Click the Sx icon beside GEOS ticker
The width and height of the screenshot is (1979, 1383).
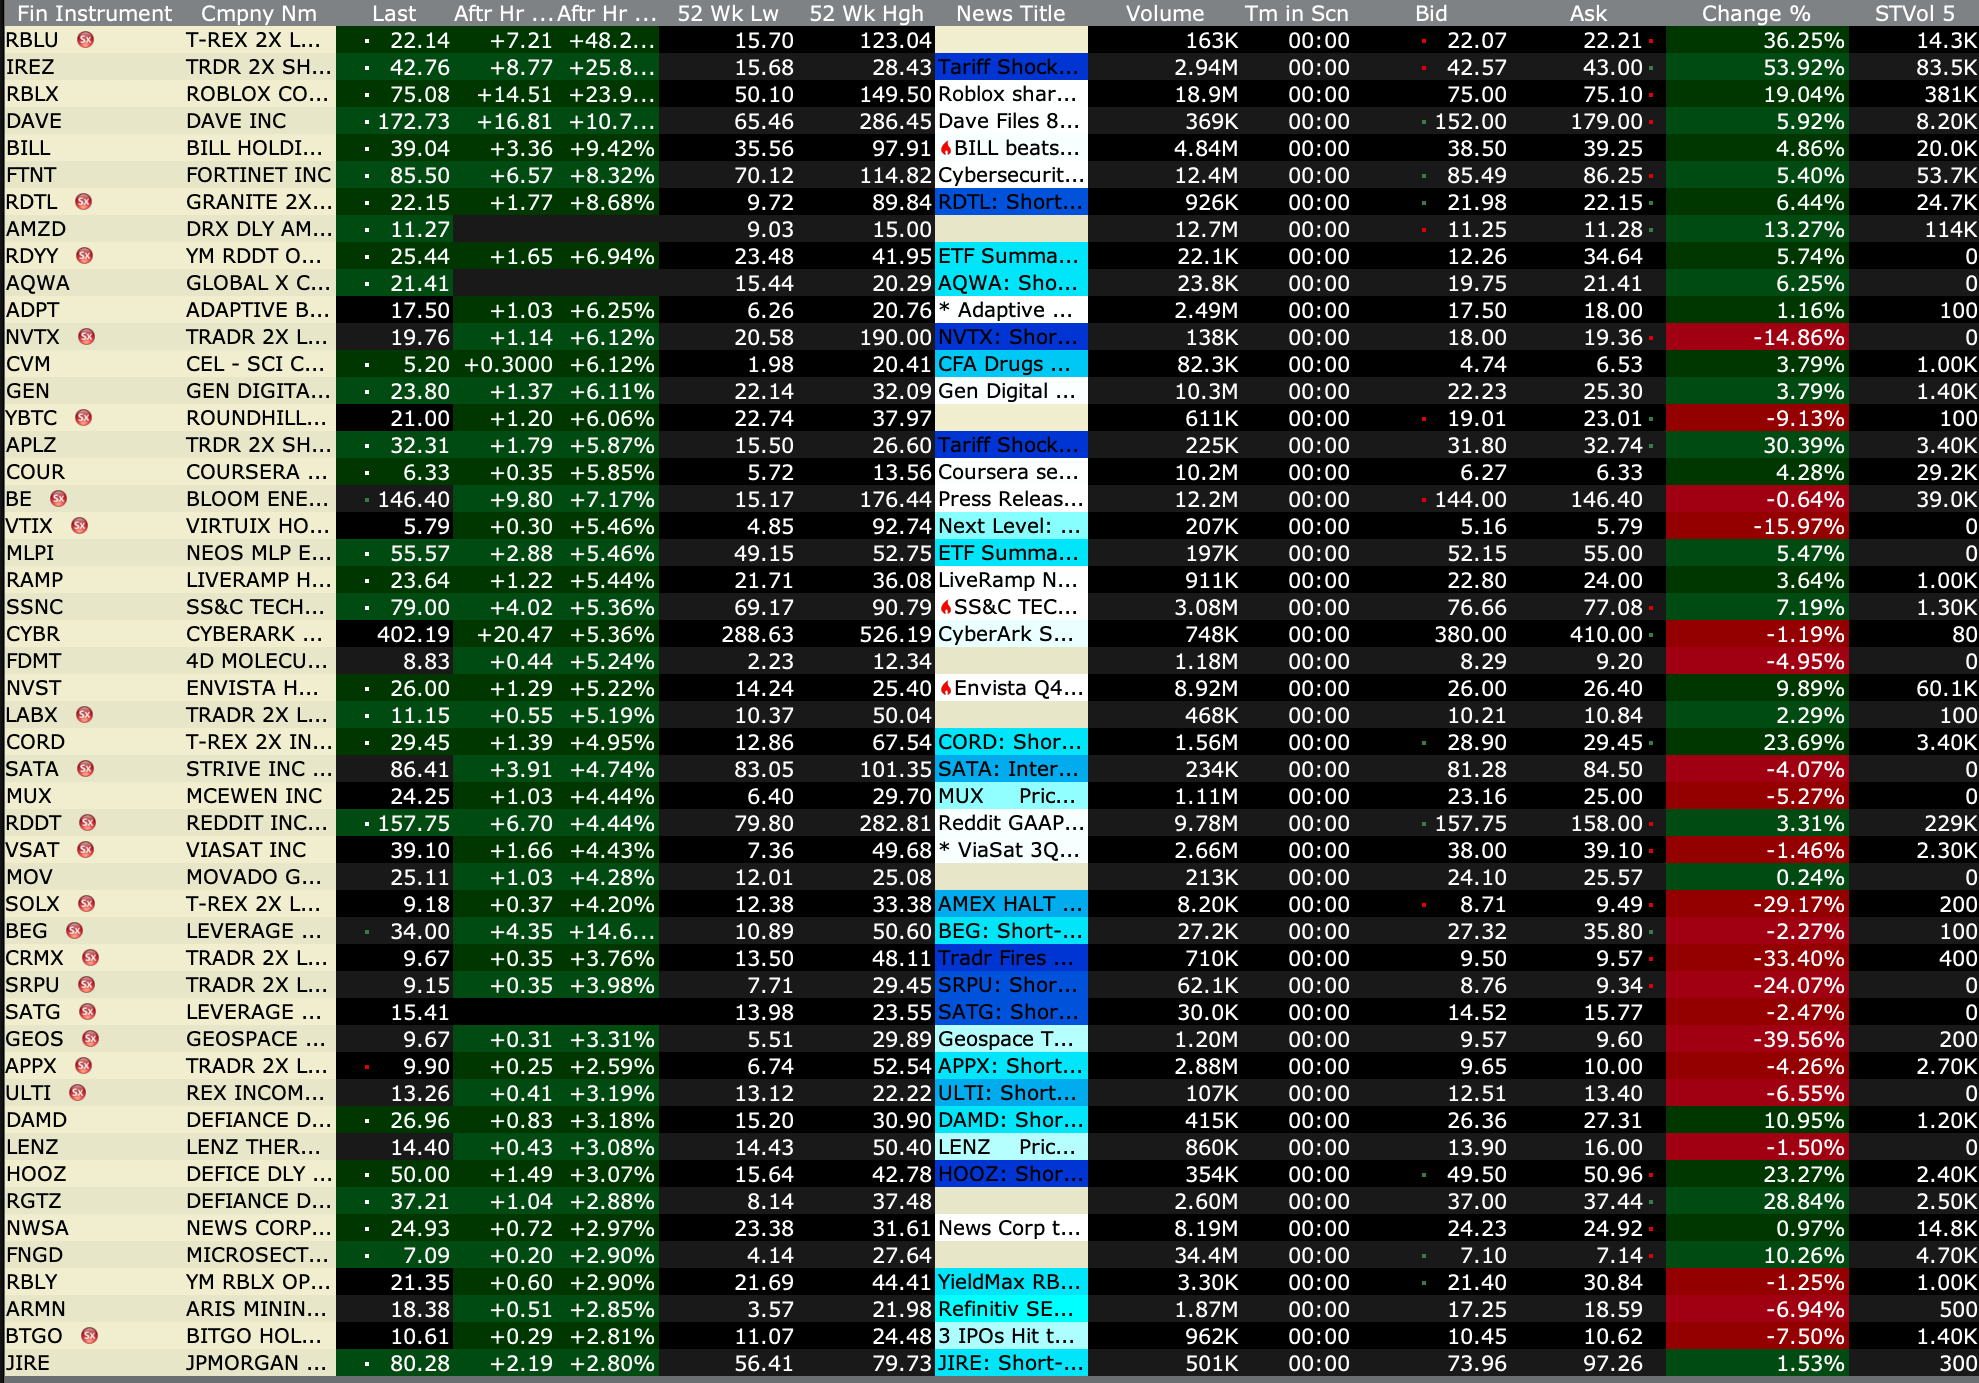click(x=90, y=1039)
